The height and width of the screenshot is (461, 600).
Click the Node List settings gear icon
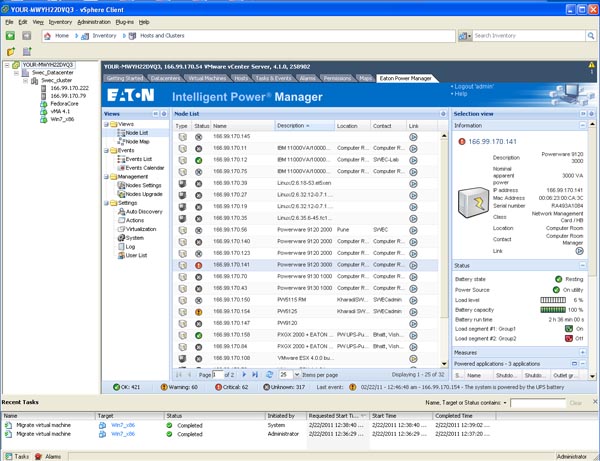pos(443,114)
